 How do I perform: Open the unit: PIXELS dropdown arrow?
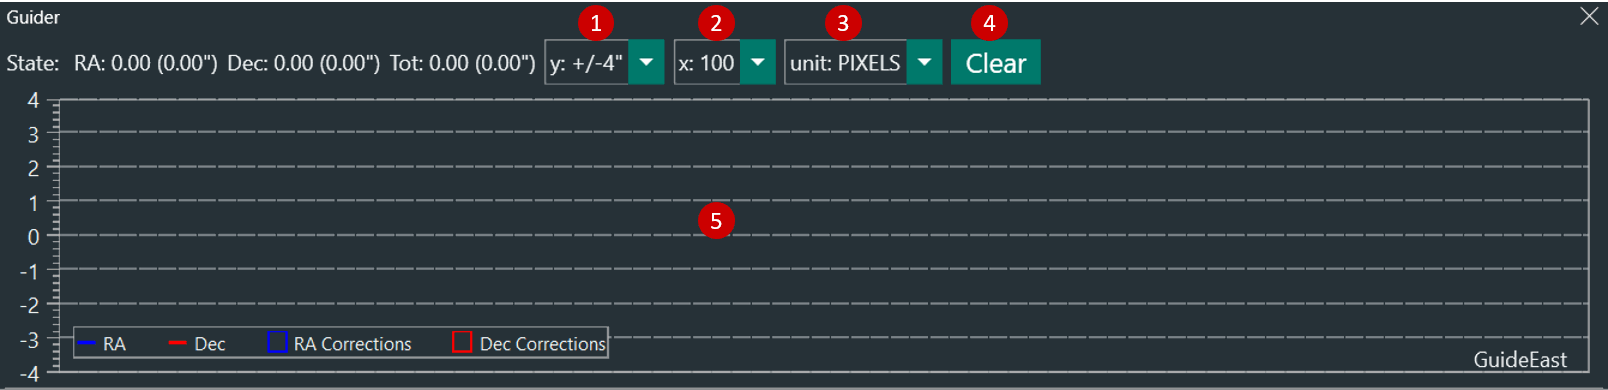coord(925,63)
